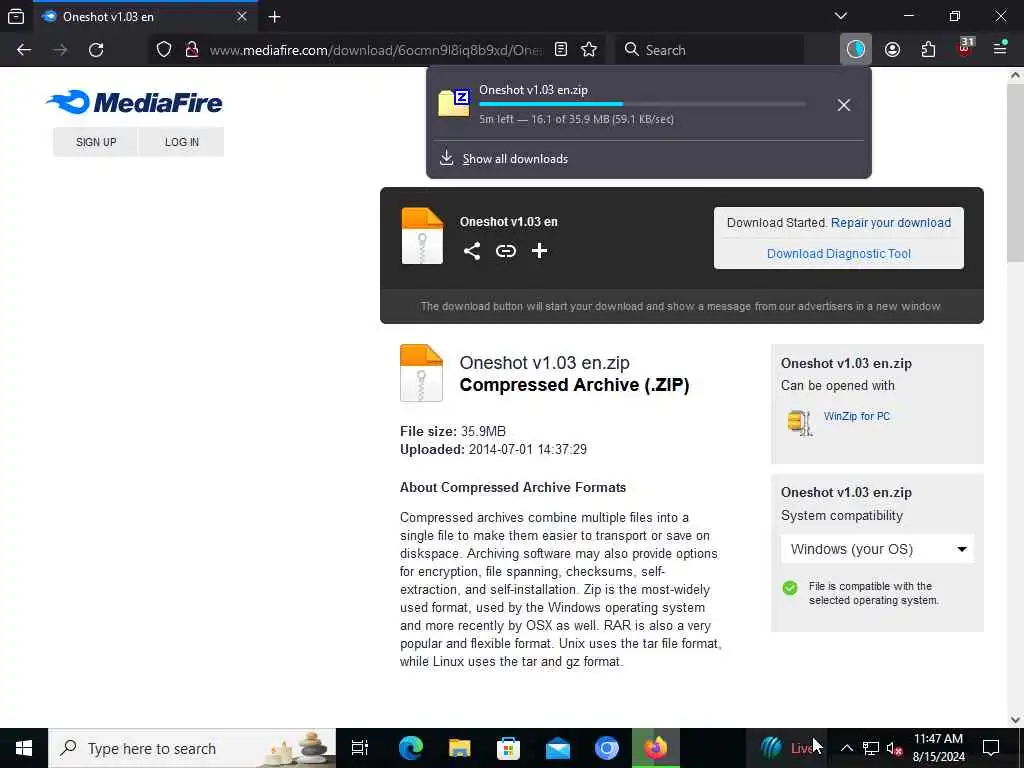Open the downloads panel toolbar button
The width and height of the screenshot is (1024, 768).
pos(856,50)
